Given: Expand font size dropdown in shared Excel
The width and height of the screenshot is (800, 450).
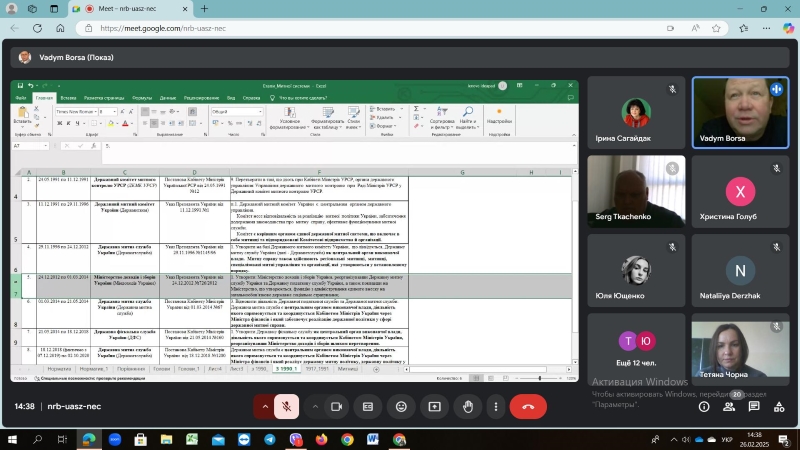Looking at the screenshot, I should 114,111.
